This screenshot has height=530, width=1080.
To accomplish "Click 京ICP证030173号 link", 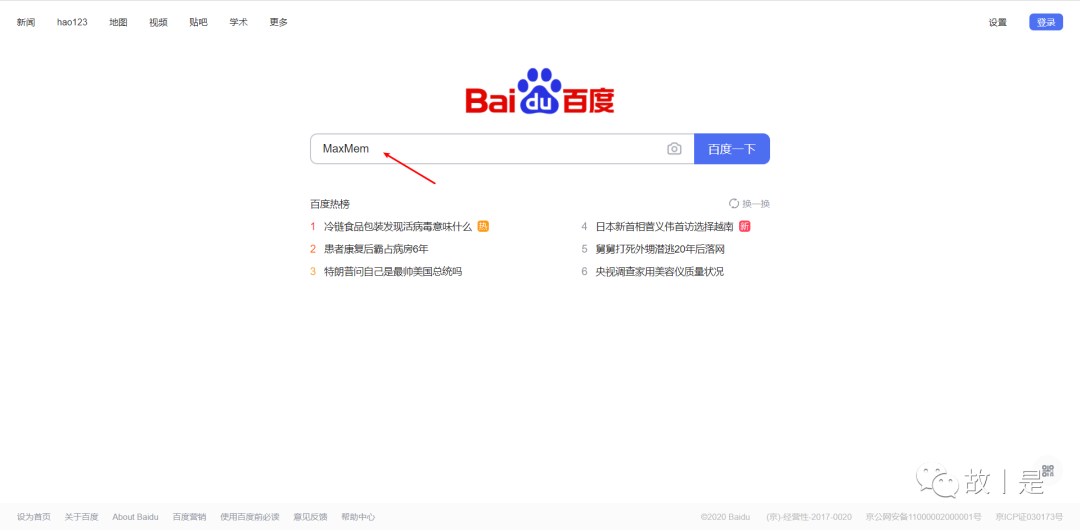I will tap(1029, 517).
